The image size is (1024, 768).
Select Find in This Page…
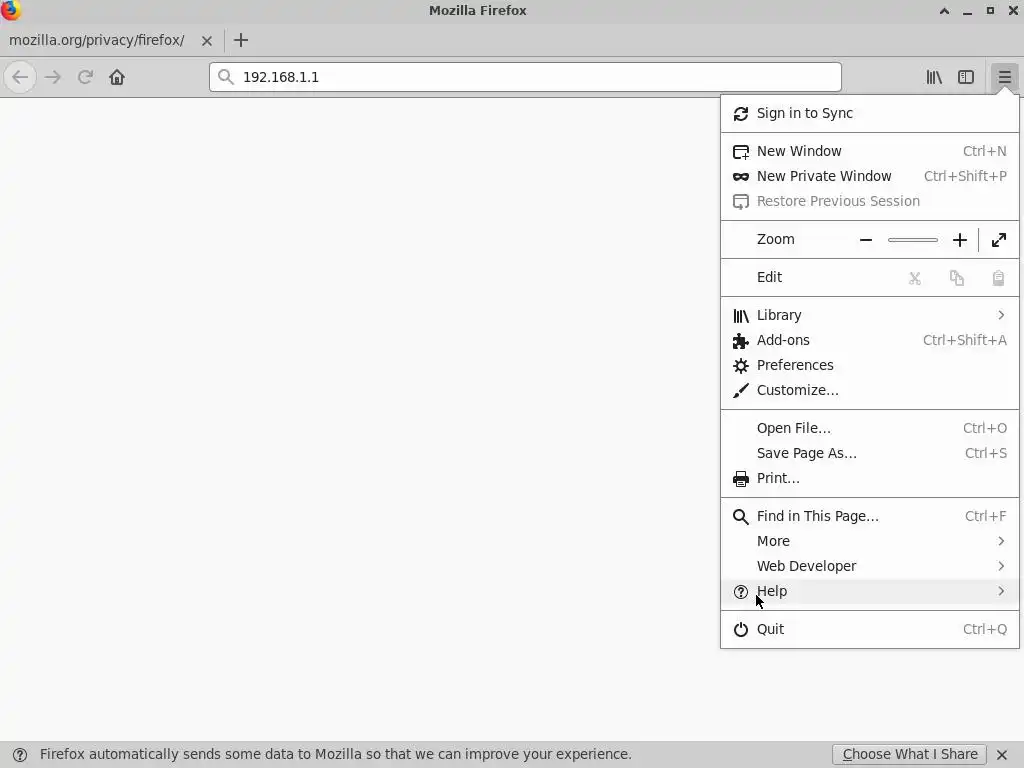(x=869, y=517)
